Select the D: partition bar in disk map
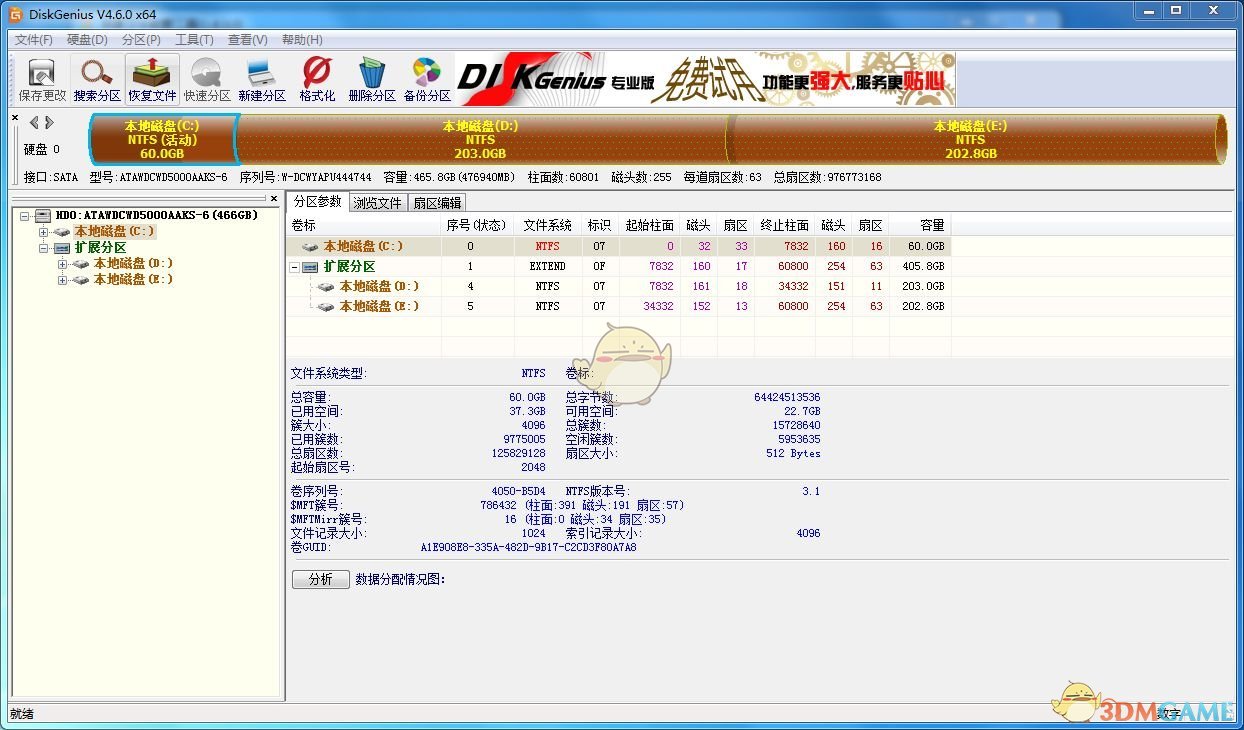Image resolution: width=1244 pixels, height=730 pixels. pyautogui.click(x=480, y=140)
